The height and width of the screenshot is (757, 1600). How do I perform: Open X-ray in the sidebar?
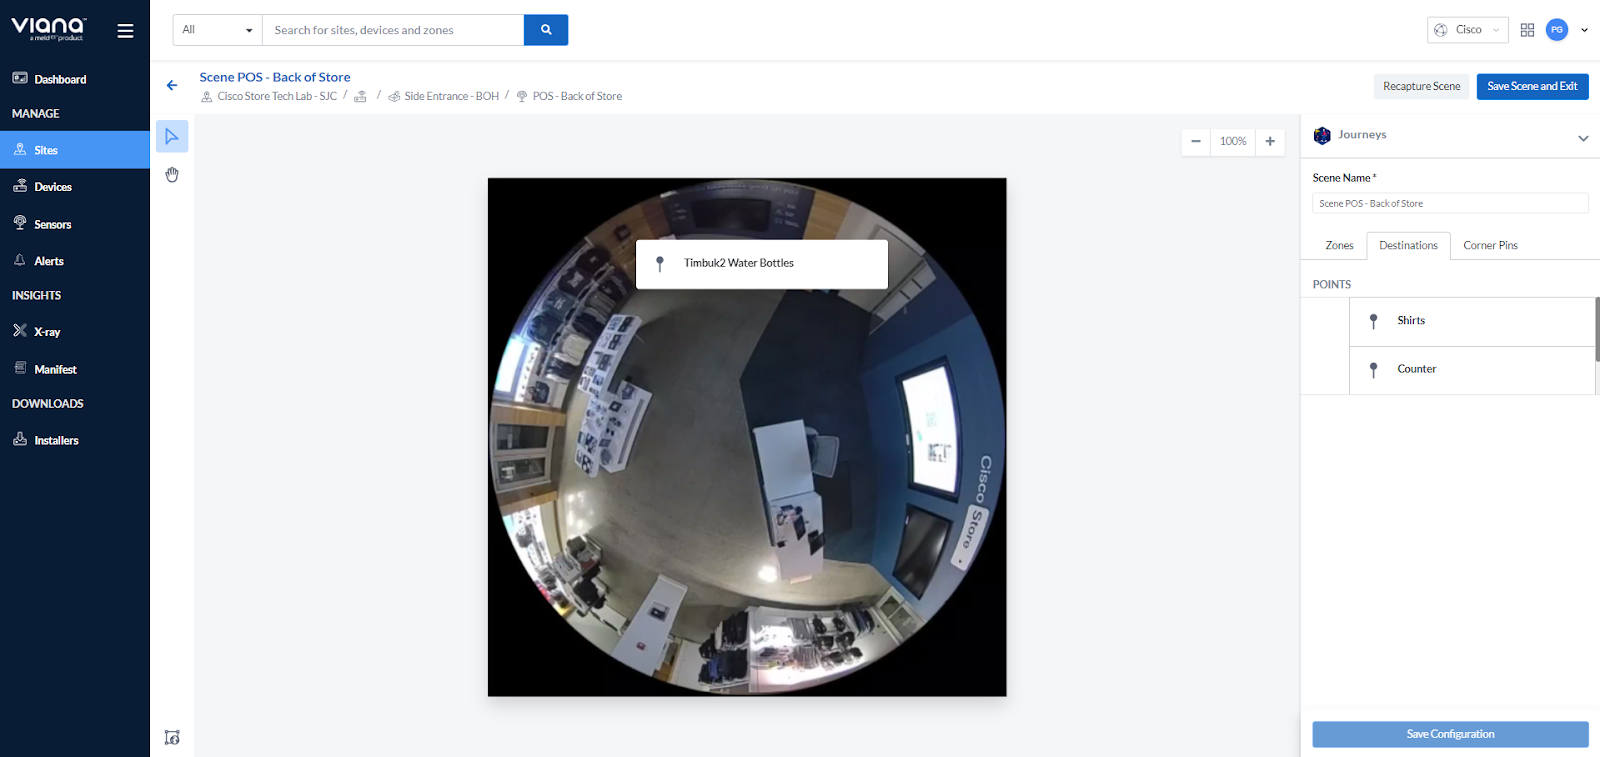click(47, 332)
